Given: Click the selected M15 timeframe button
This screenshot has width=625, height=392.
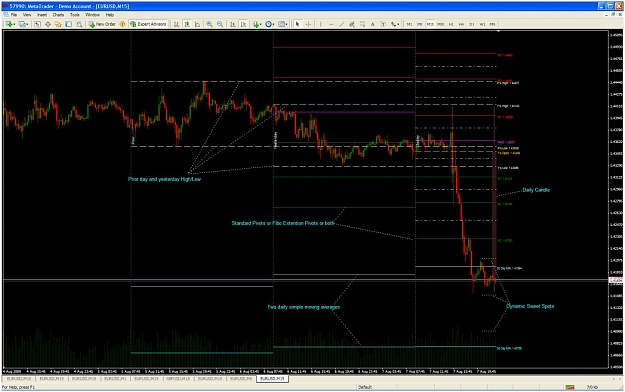Looking at the screenshot, I should point(430,24).
